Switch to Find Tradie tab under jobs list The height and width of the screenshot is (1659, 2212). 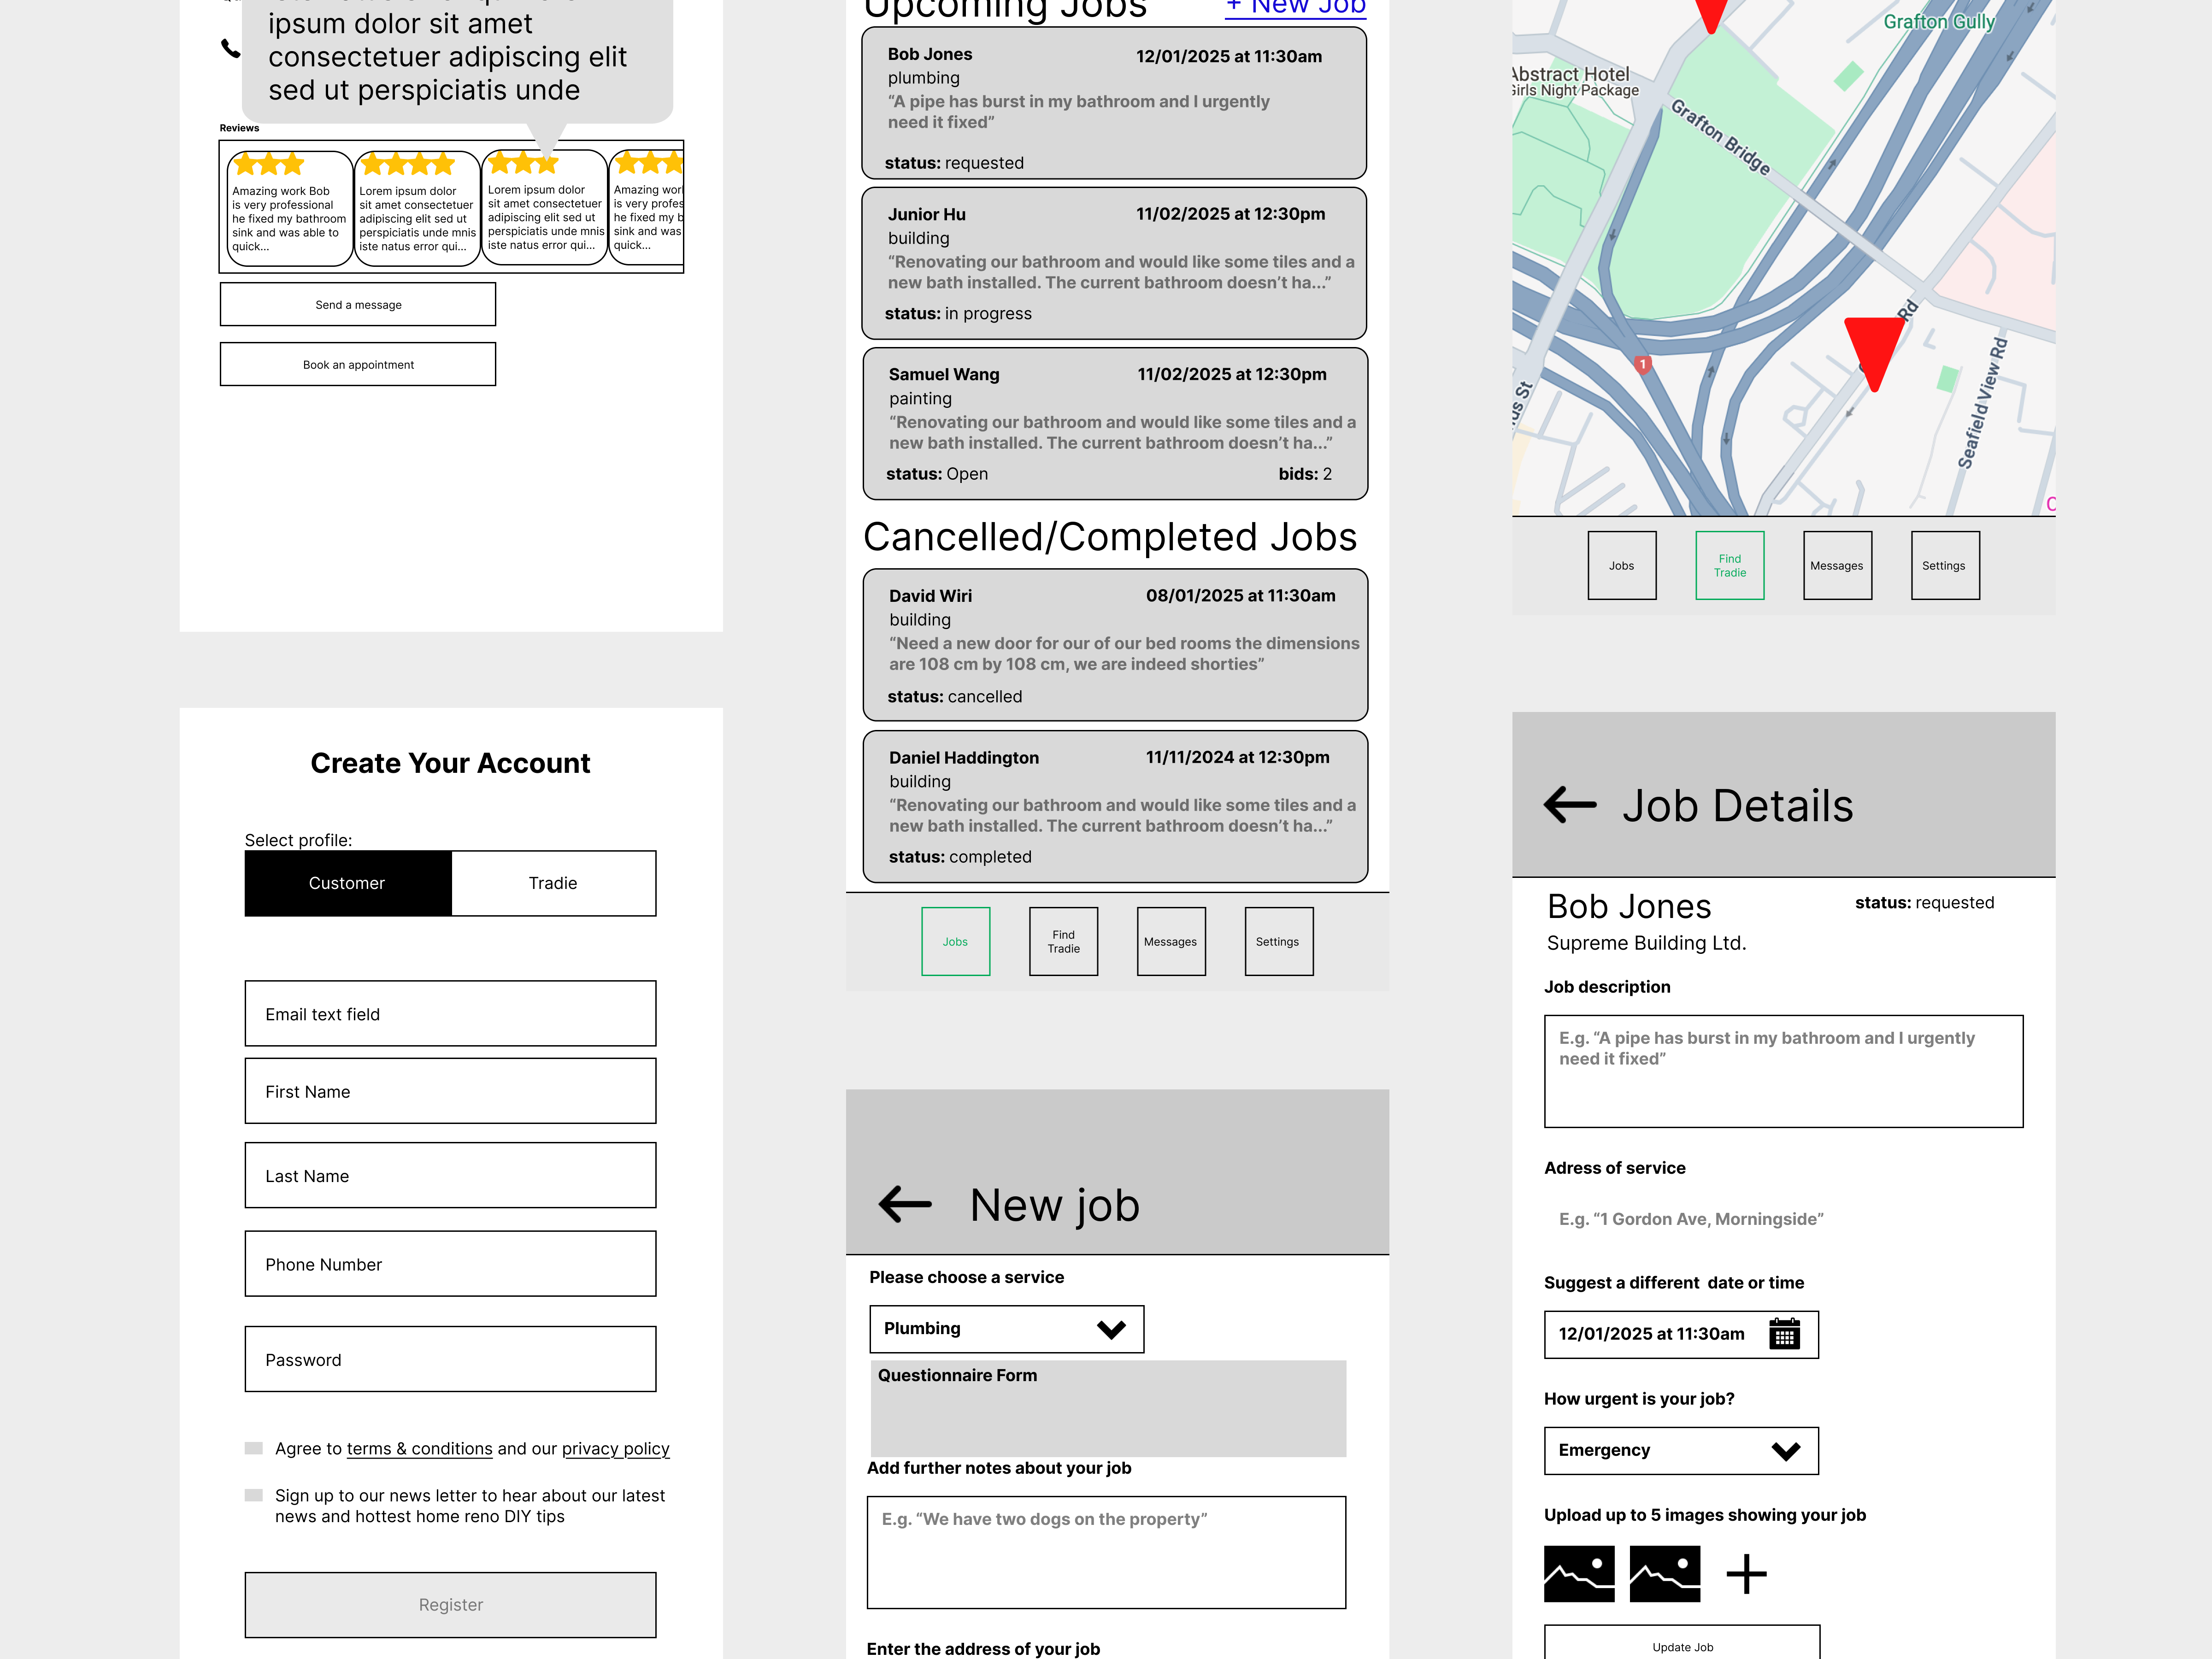tap(1063, 941)
